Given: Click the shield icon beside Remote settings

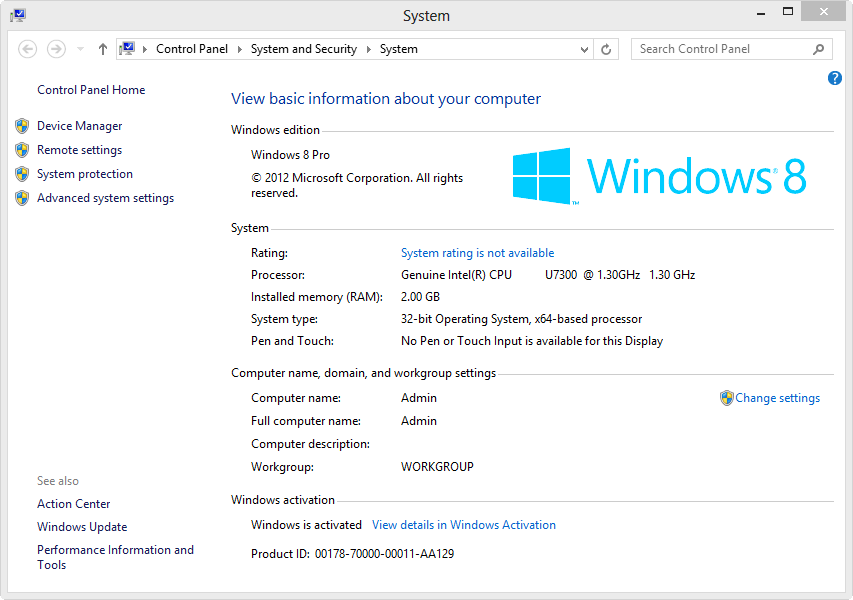Looking at the screenshot, I should (x=22, y=149).
